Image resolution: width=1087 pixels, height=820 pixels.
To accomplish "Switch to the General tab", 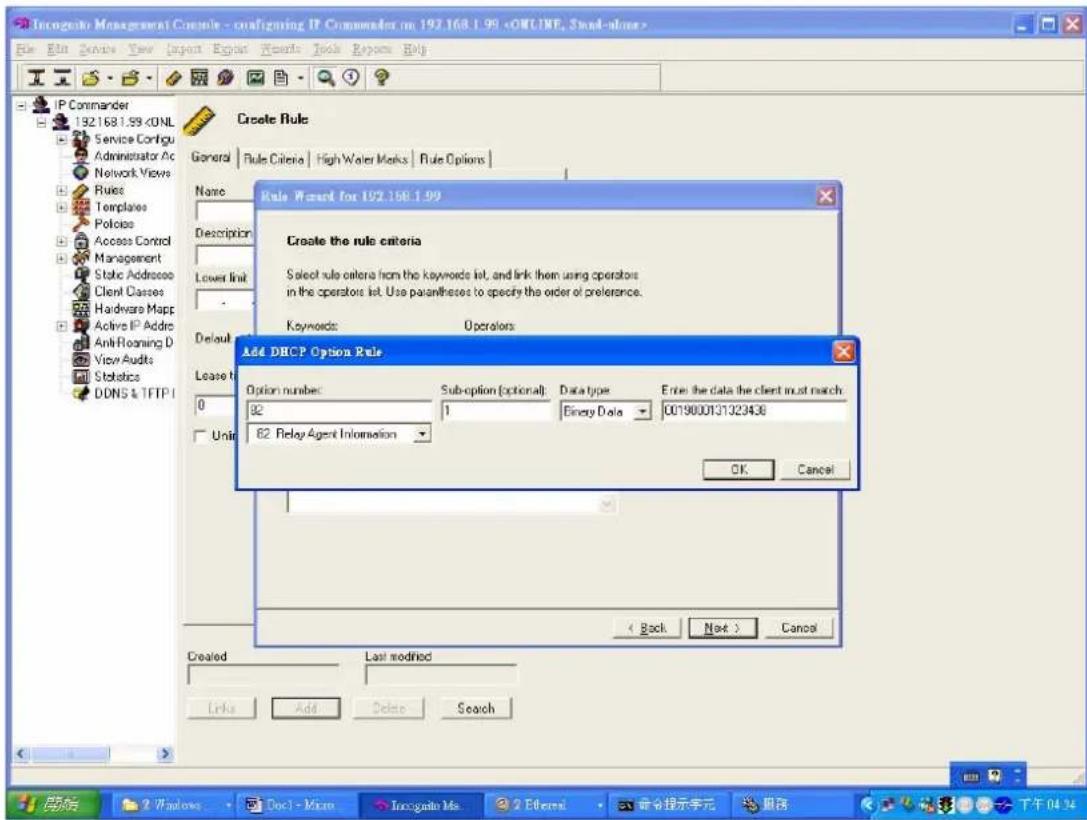I will (210, 157).
